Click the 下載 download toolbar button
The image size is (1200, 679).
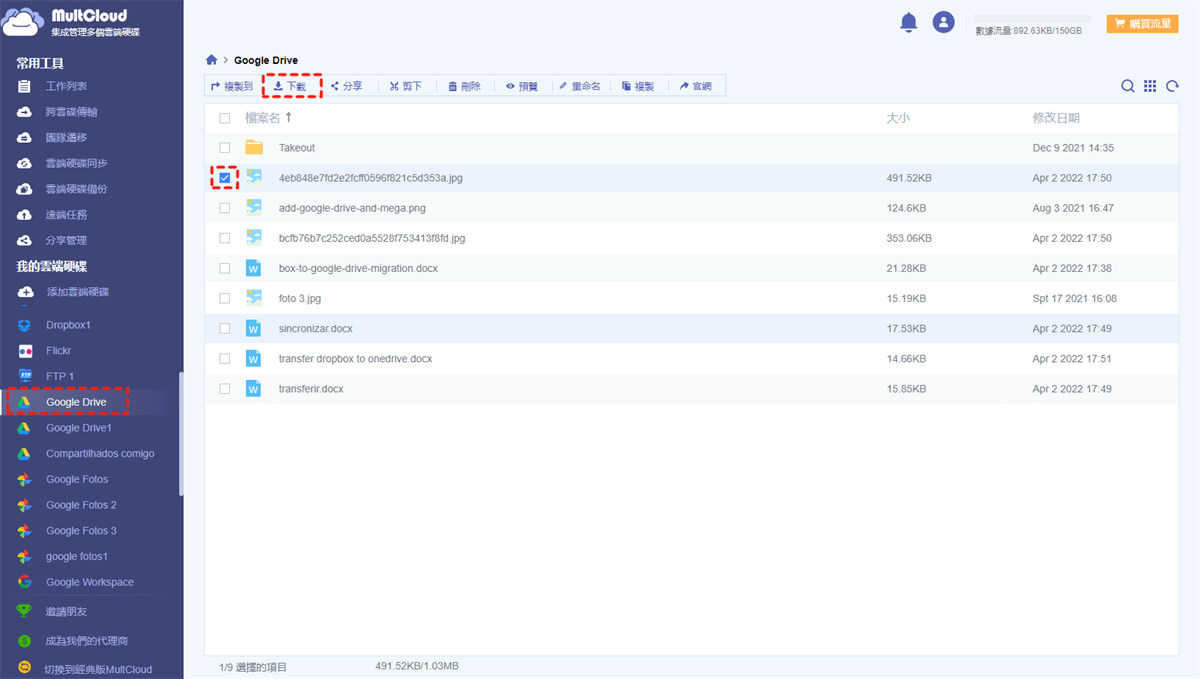[x=291, y=87]
